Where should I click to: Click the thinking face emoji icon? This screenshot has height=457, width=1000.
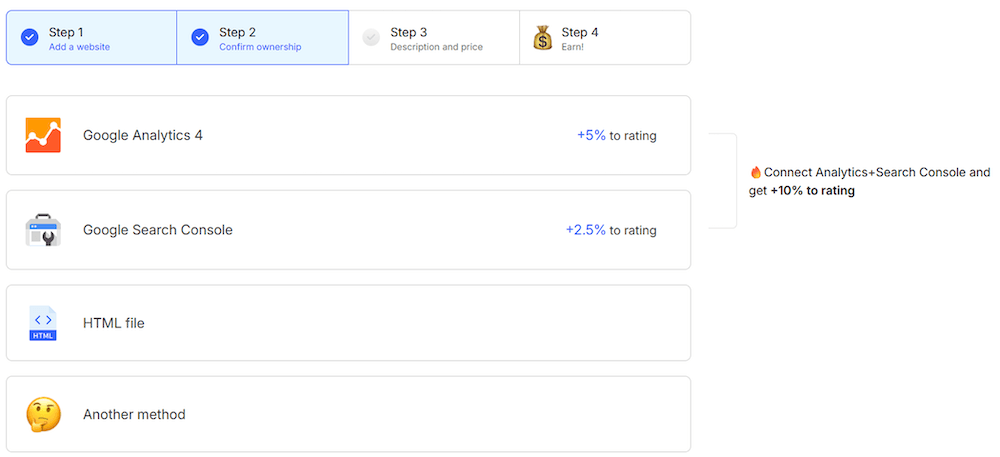pos(43,415)
